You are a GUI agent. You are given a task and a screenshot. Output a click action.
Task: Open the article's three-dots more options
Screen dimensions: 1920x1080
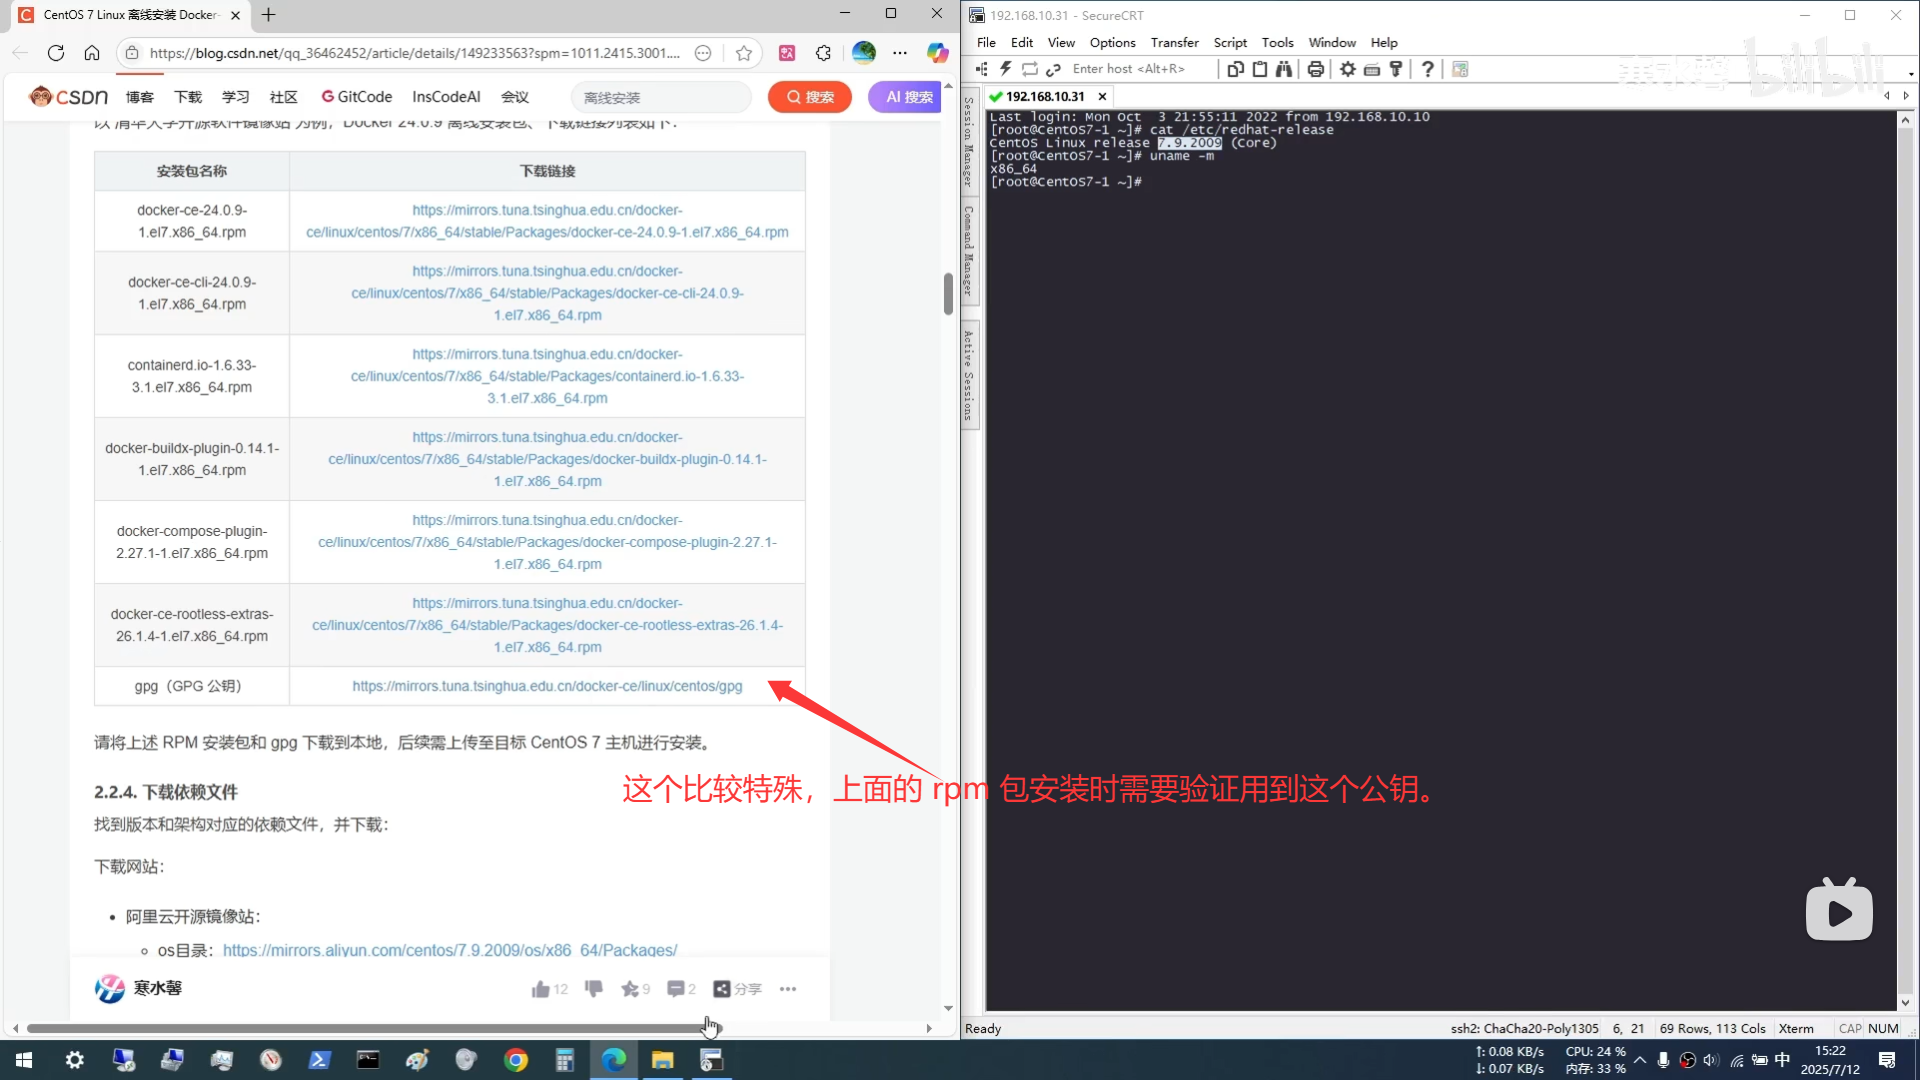[x=788, y=989]
